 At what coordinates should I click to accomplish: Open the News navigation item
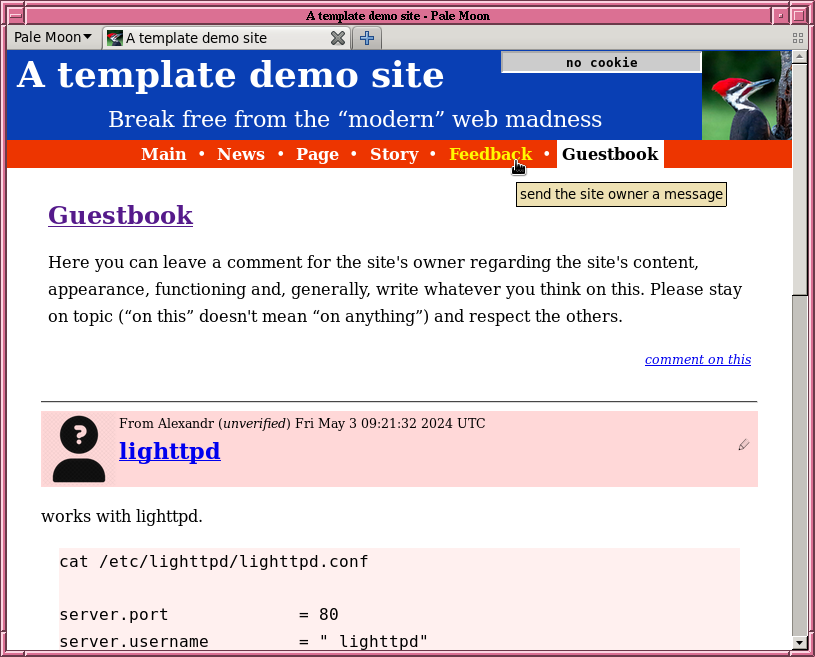pos(241,154)
